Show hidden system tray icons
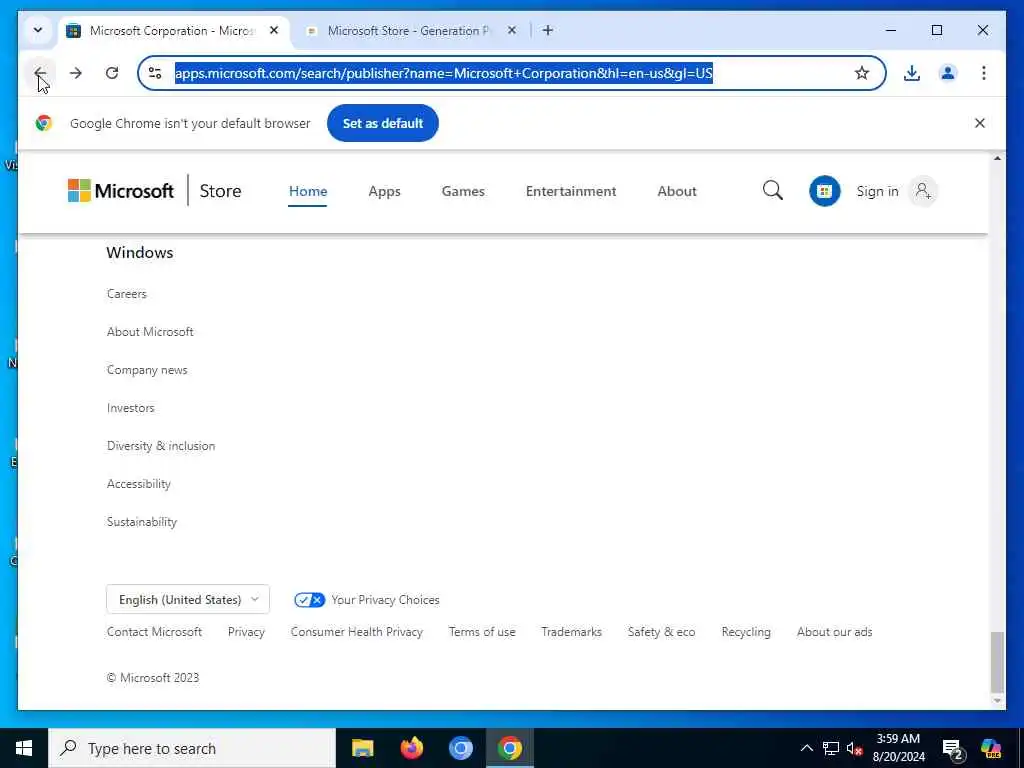Viewport: 1024px width, 768px height. pyautogui.click(x=807, y=748)
